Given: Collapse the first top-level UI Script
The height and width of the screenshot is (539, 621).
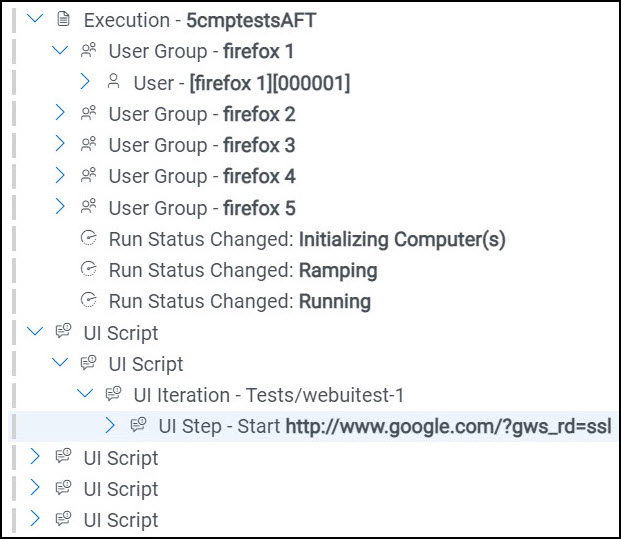Looking at the screenshot, I should tap(36, 333).
